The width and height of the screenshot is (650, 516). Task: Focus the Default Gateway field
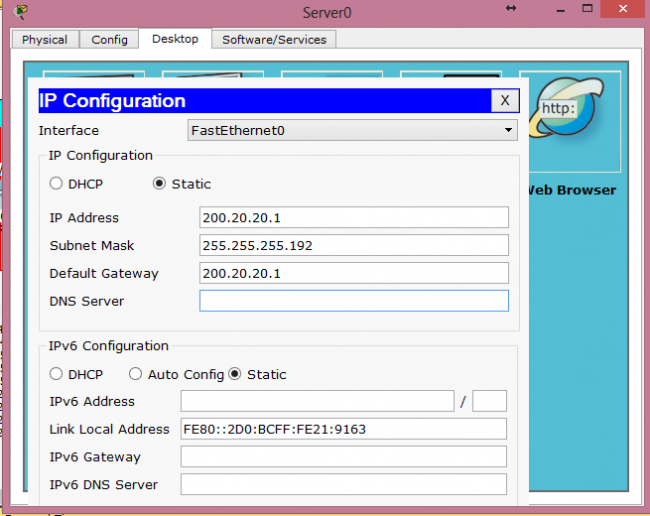click(354, 273)
